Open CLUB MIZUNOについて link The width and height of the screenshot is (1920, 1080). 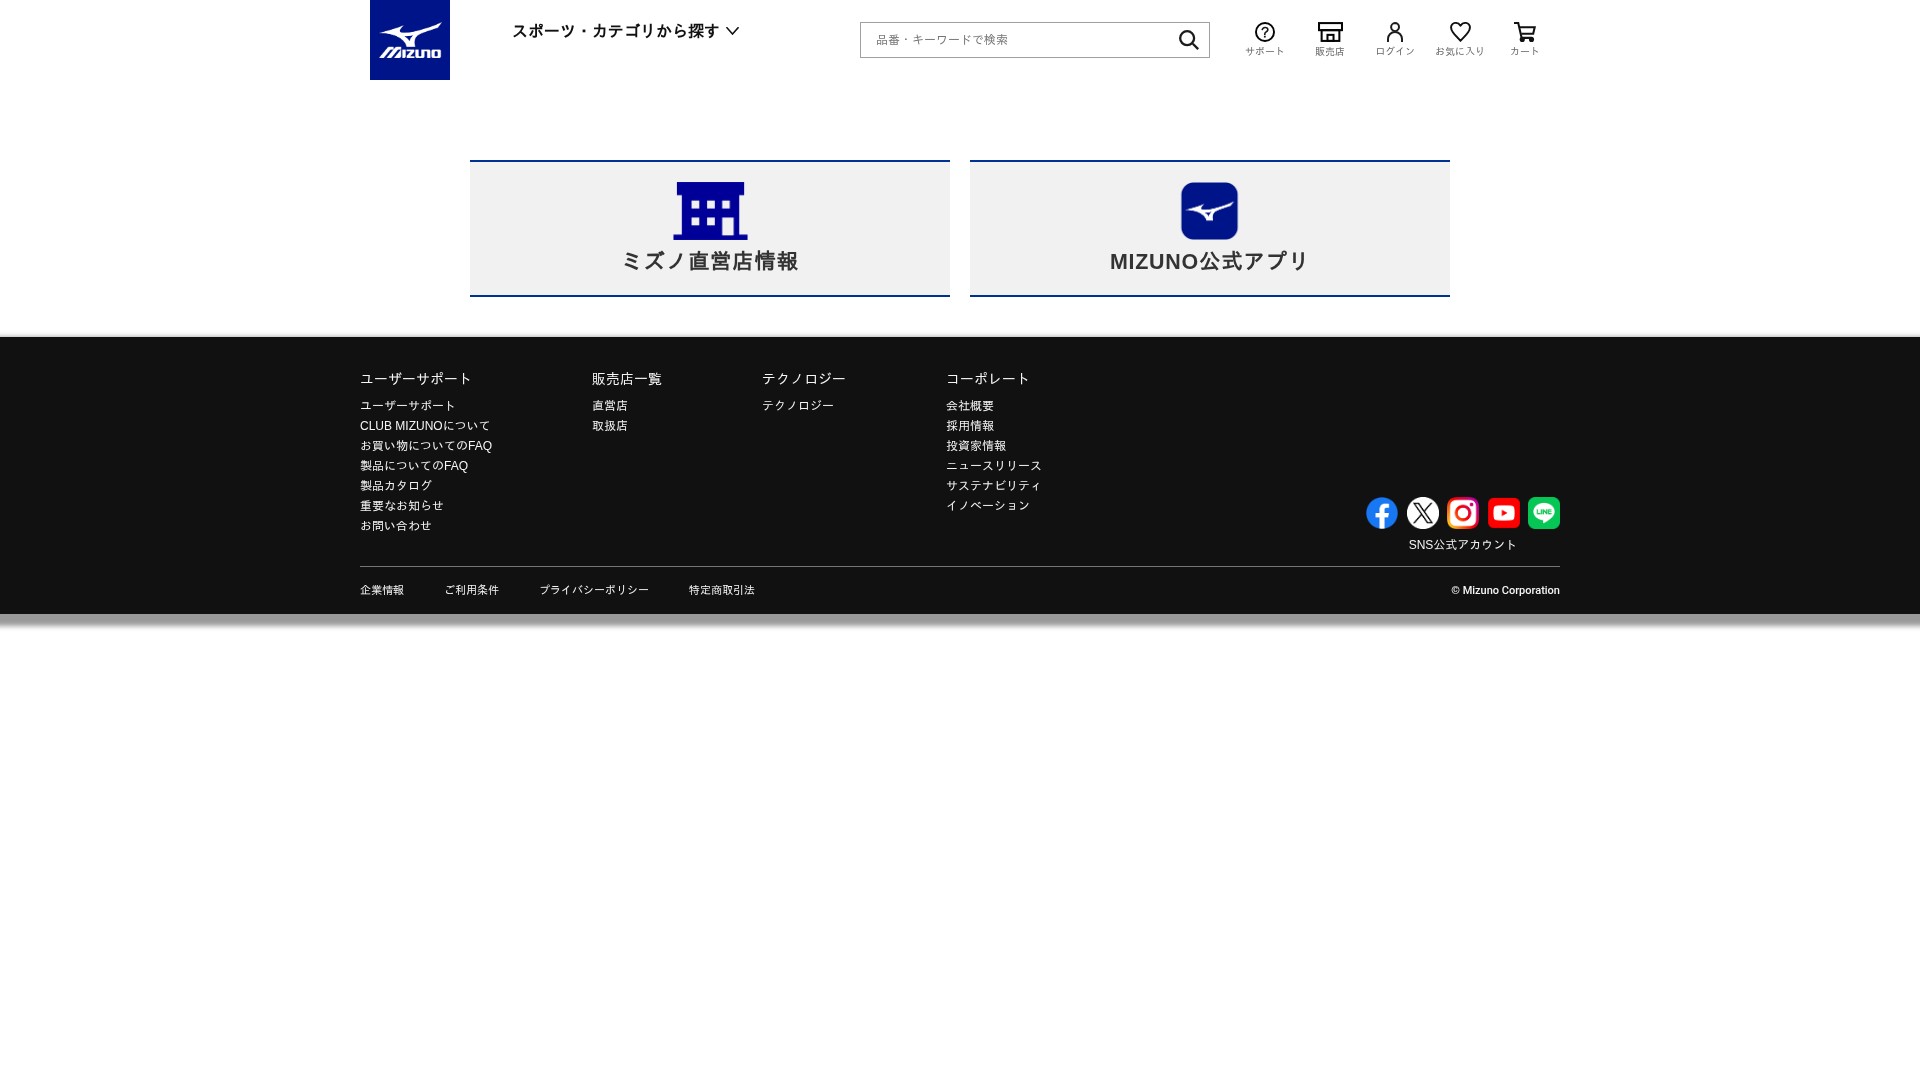coord(425,426)
